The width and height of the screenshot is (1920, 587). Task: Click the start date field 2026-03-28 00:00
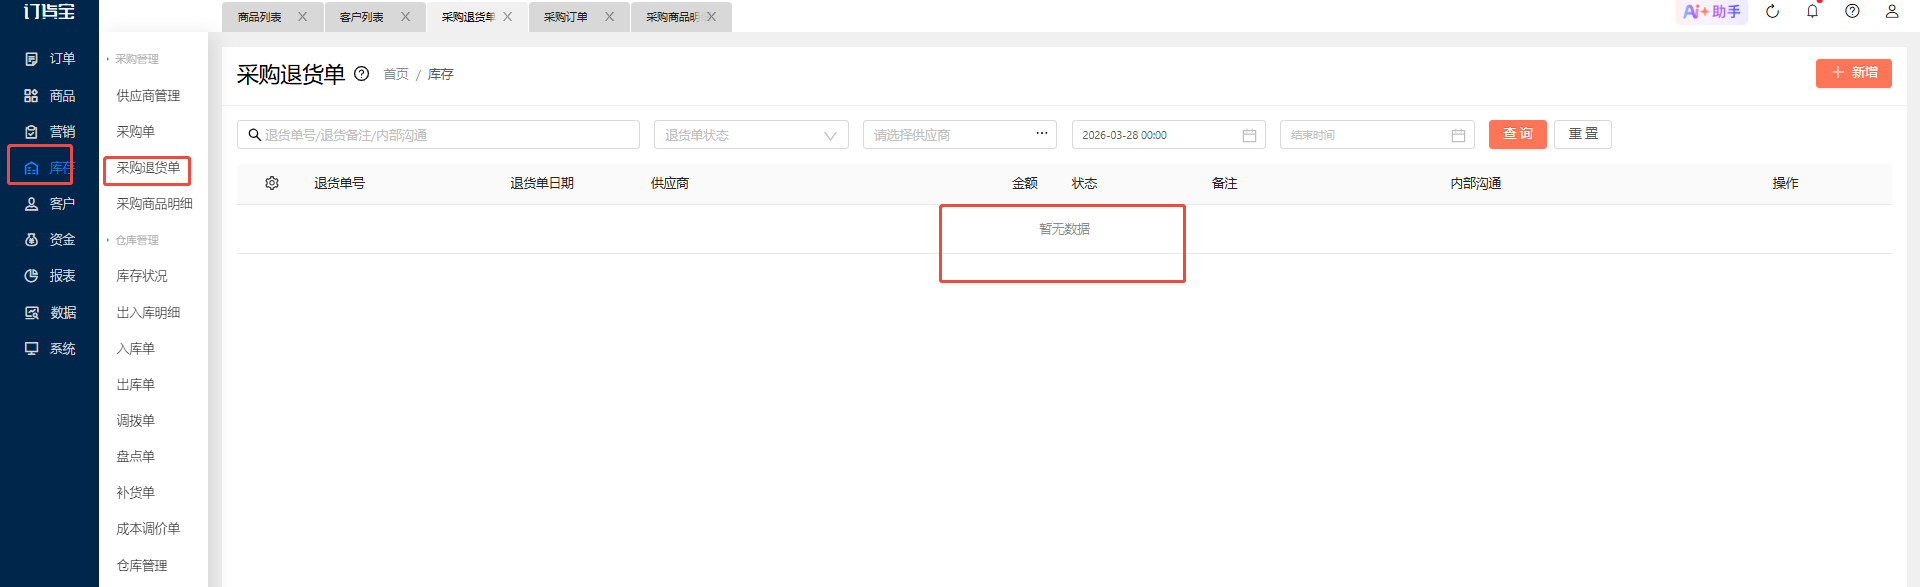pyautogui.click(x=1169, y=135)
